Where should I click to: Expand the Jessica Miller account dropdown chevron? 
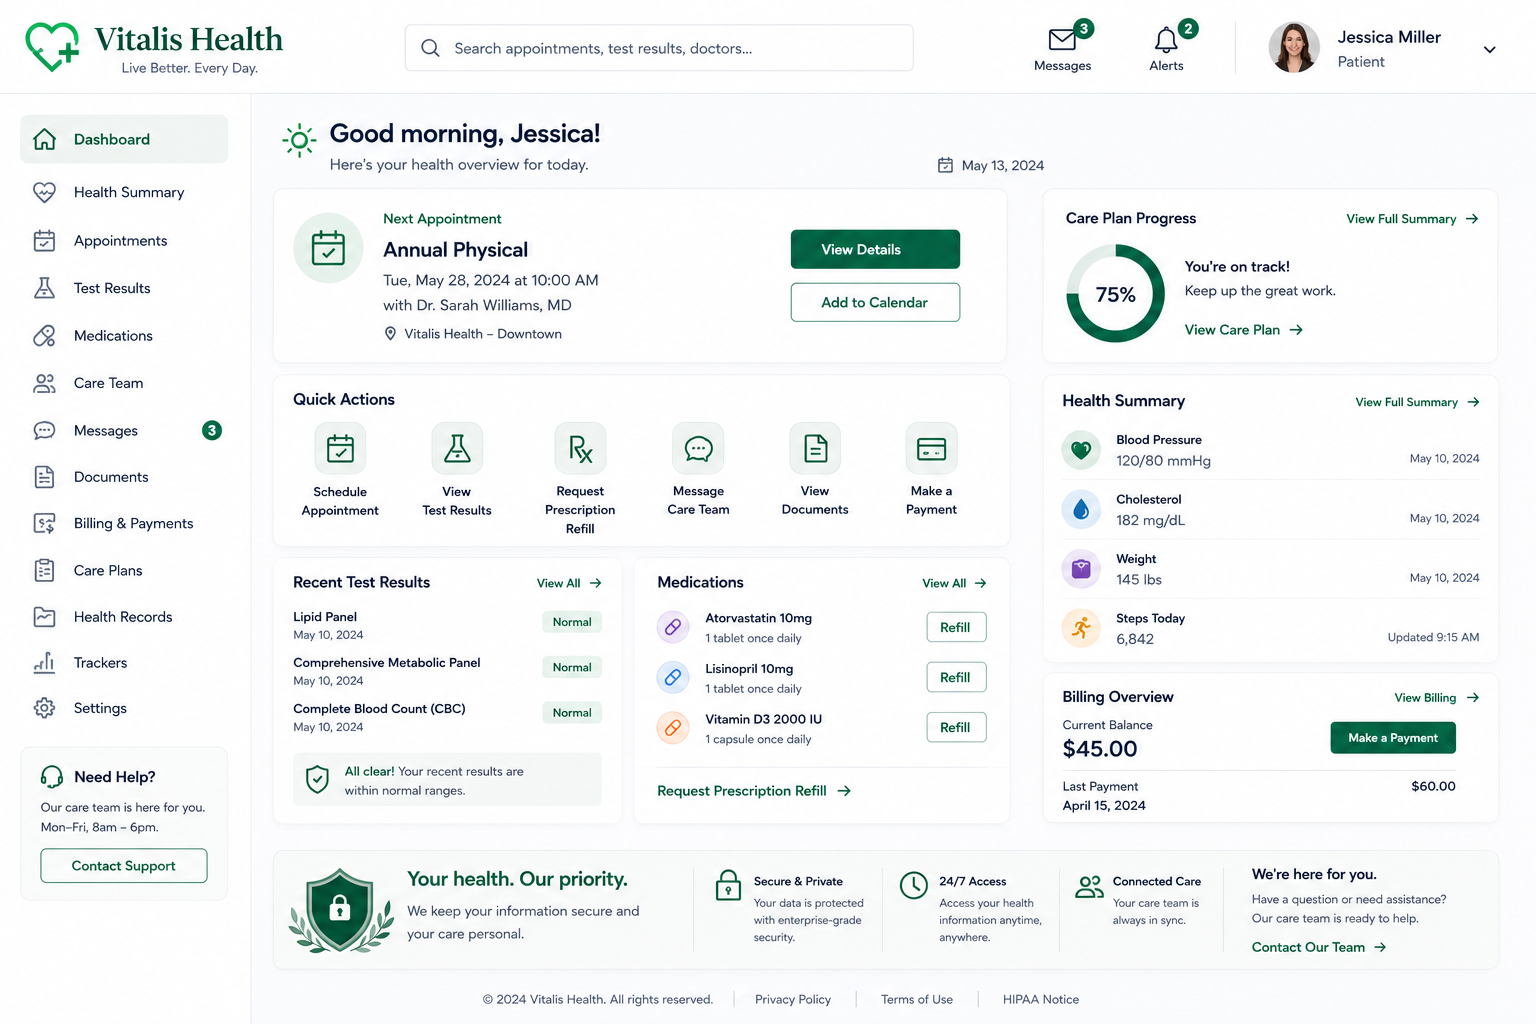click(1489, 49)
